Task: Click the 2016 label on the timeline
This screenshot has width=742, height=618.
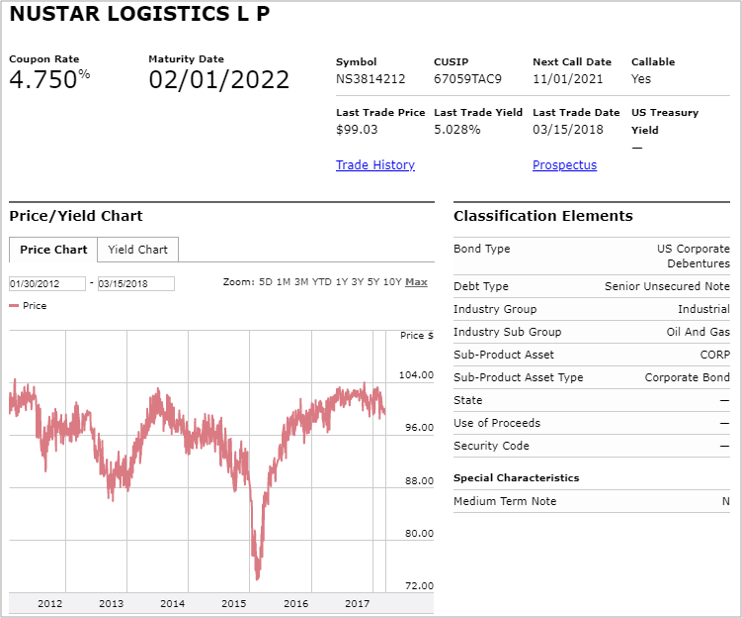Action: point(296,603)
